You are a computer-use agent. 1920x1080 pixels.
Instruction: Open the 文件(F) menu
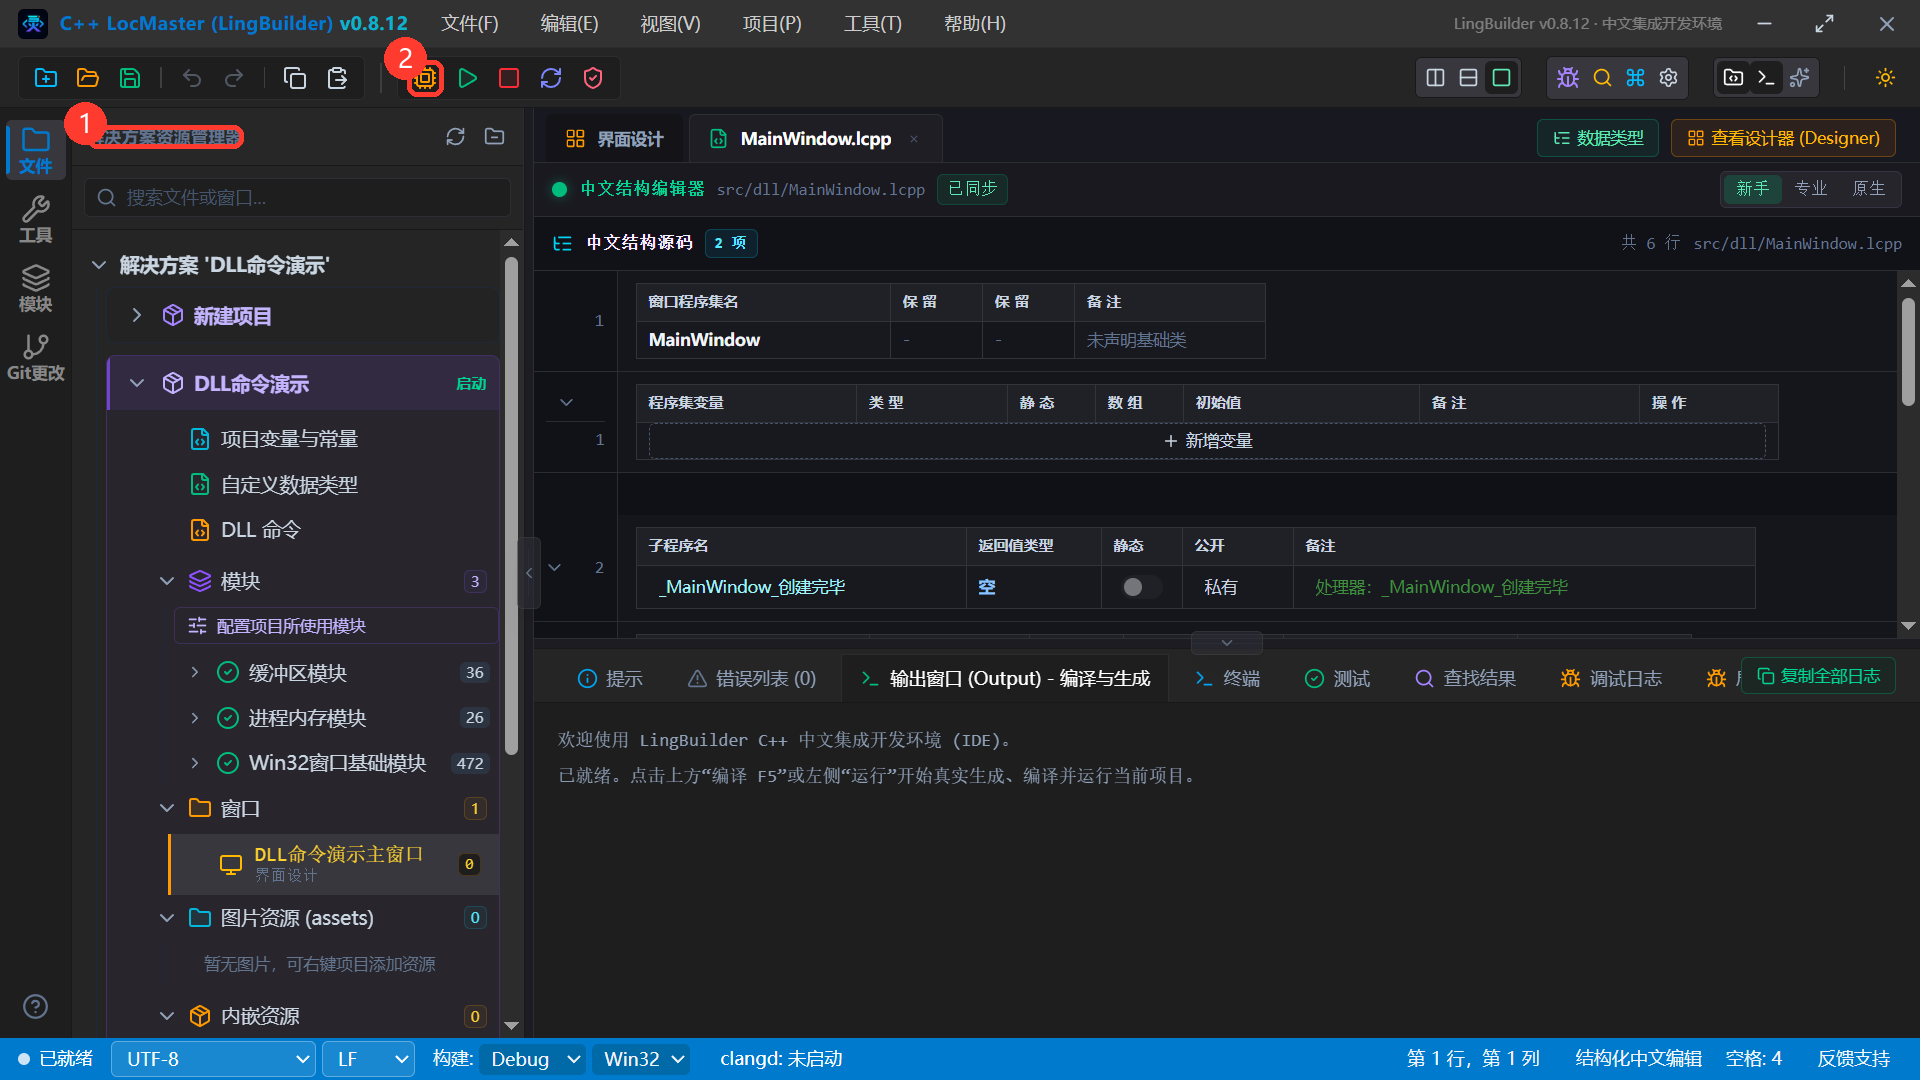470,23
